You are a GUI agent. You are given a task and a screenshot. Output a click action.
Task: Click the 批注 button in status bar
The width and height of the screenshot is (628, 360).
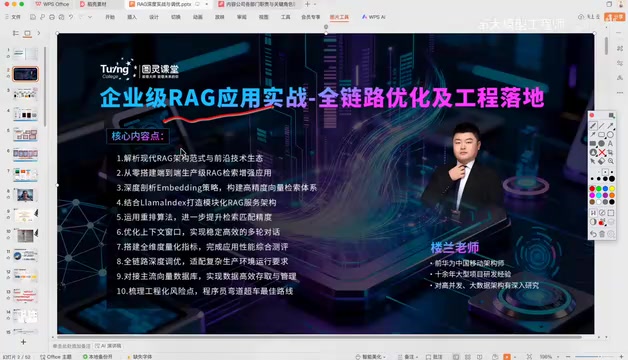(x=434, y=356)
